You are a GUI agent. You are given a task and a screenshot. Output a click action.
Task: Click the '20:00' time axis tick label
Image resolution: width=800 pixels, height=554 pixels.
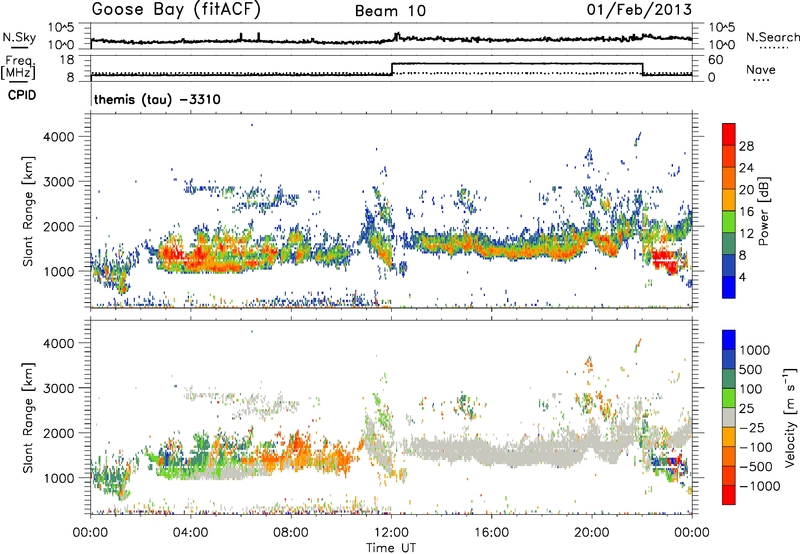pyautogui.click(x=592, y=533)
